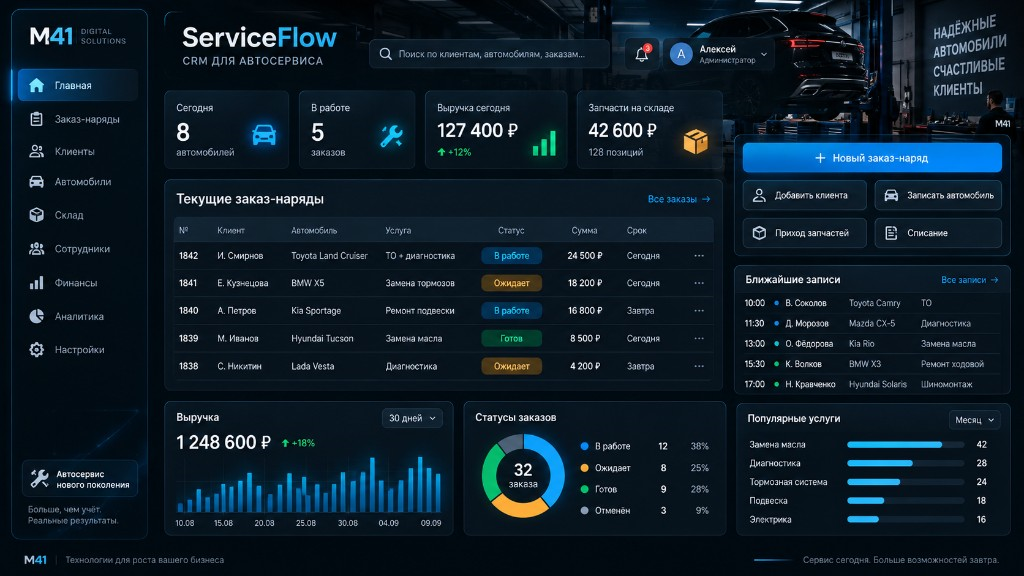Follow the Все заказы link
The width and height of the screenshot is (1024, 576).
coord(679,199)
